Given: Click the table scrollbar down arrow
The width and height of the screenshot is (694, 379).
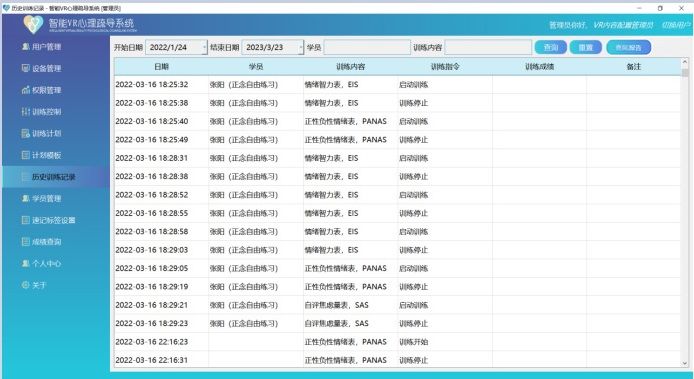Looking at the screenshot, I should coord(685,363).
